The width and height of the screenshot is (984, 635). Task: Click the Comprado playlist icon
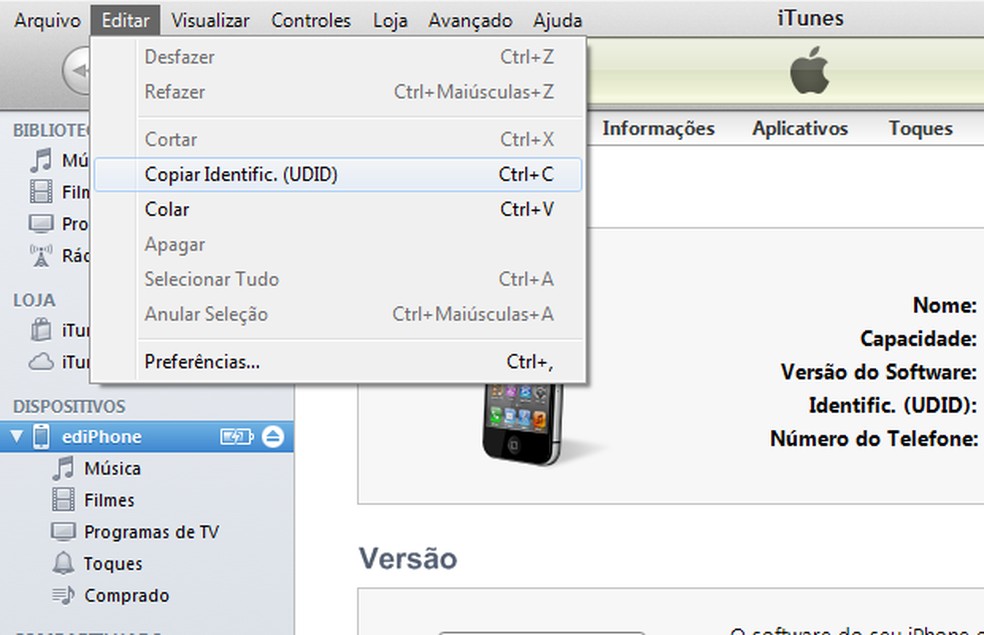click(x=63, y=595)
